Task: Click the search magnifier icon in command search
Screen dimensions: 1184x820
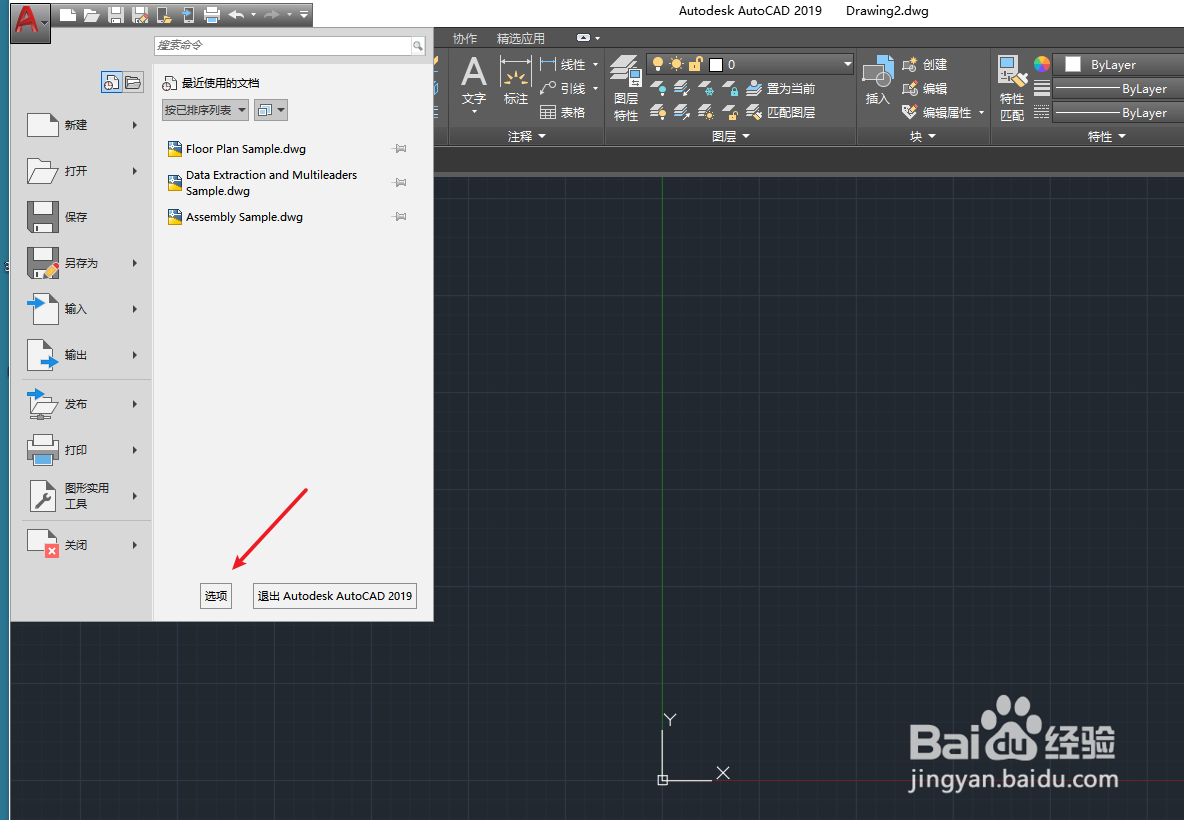Action: click(418, 46)
